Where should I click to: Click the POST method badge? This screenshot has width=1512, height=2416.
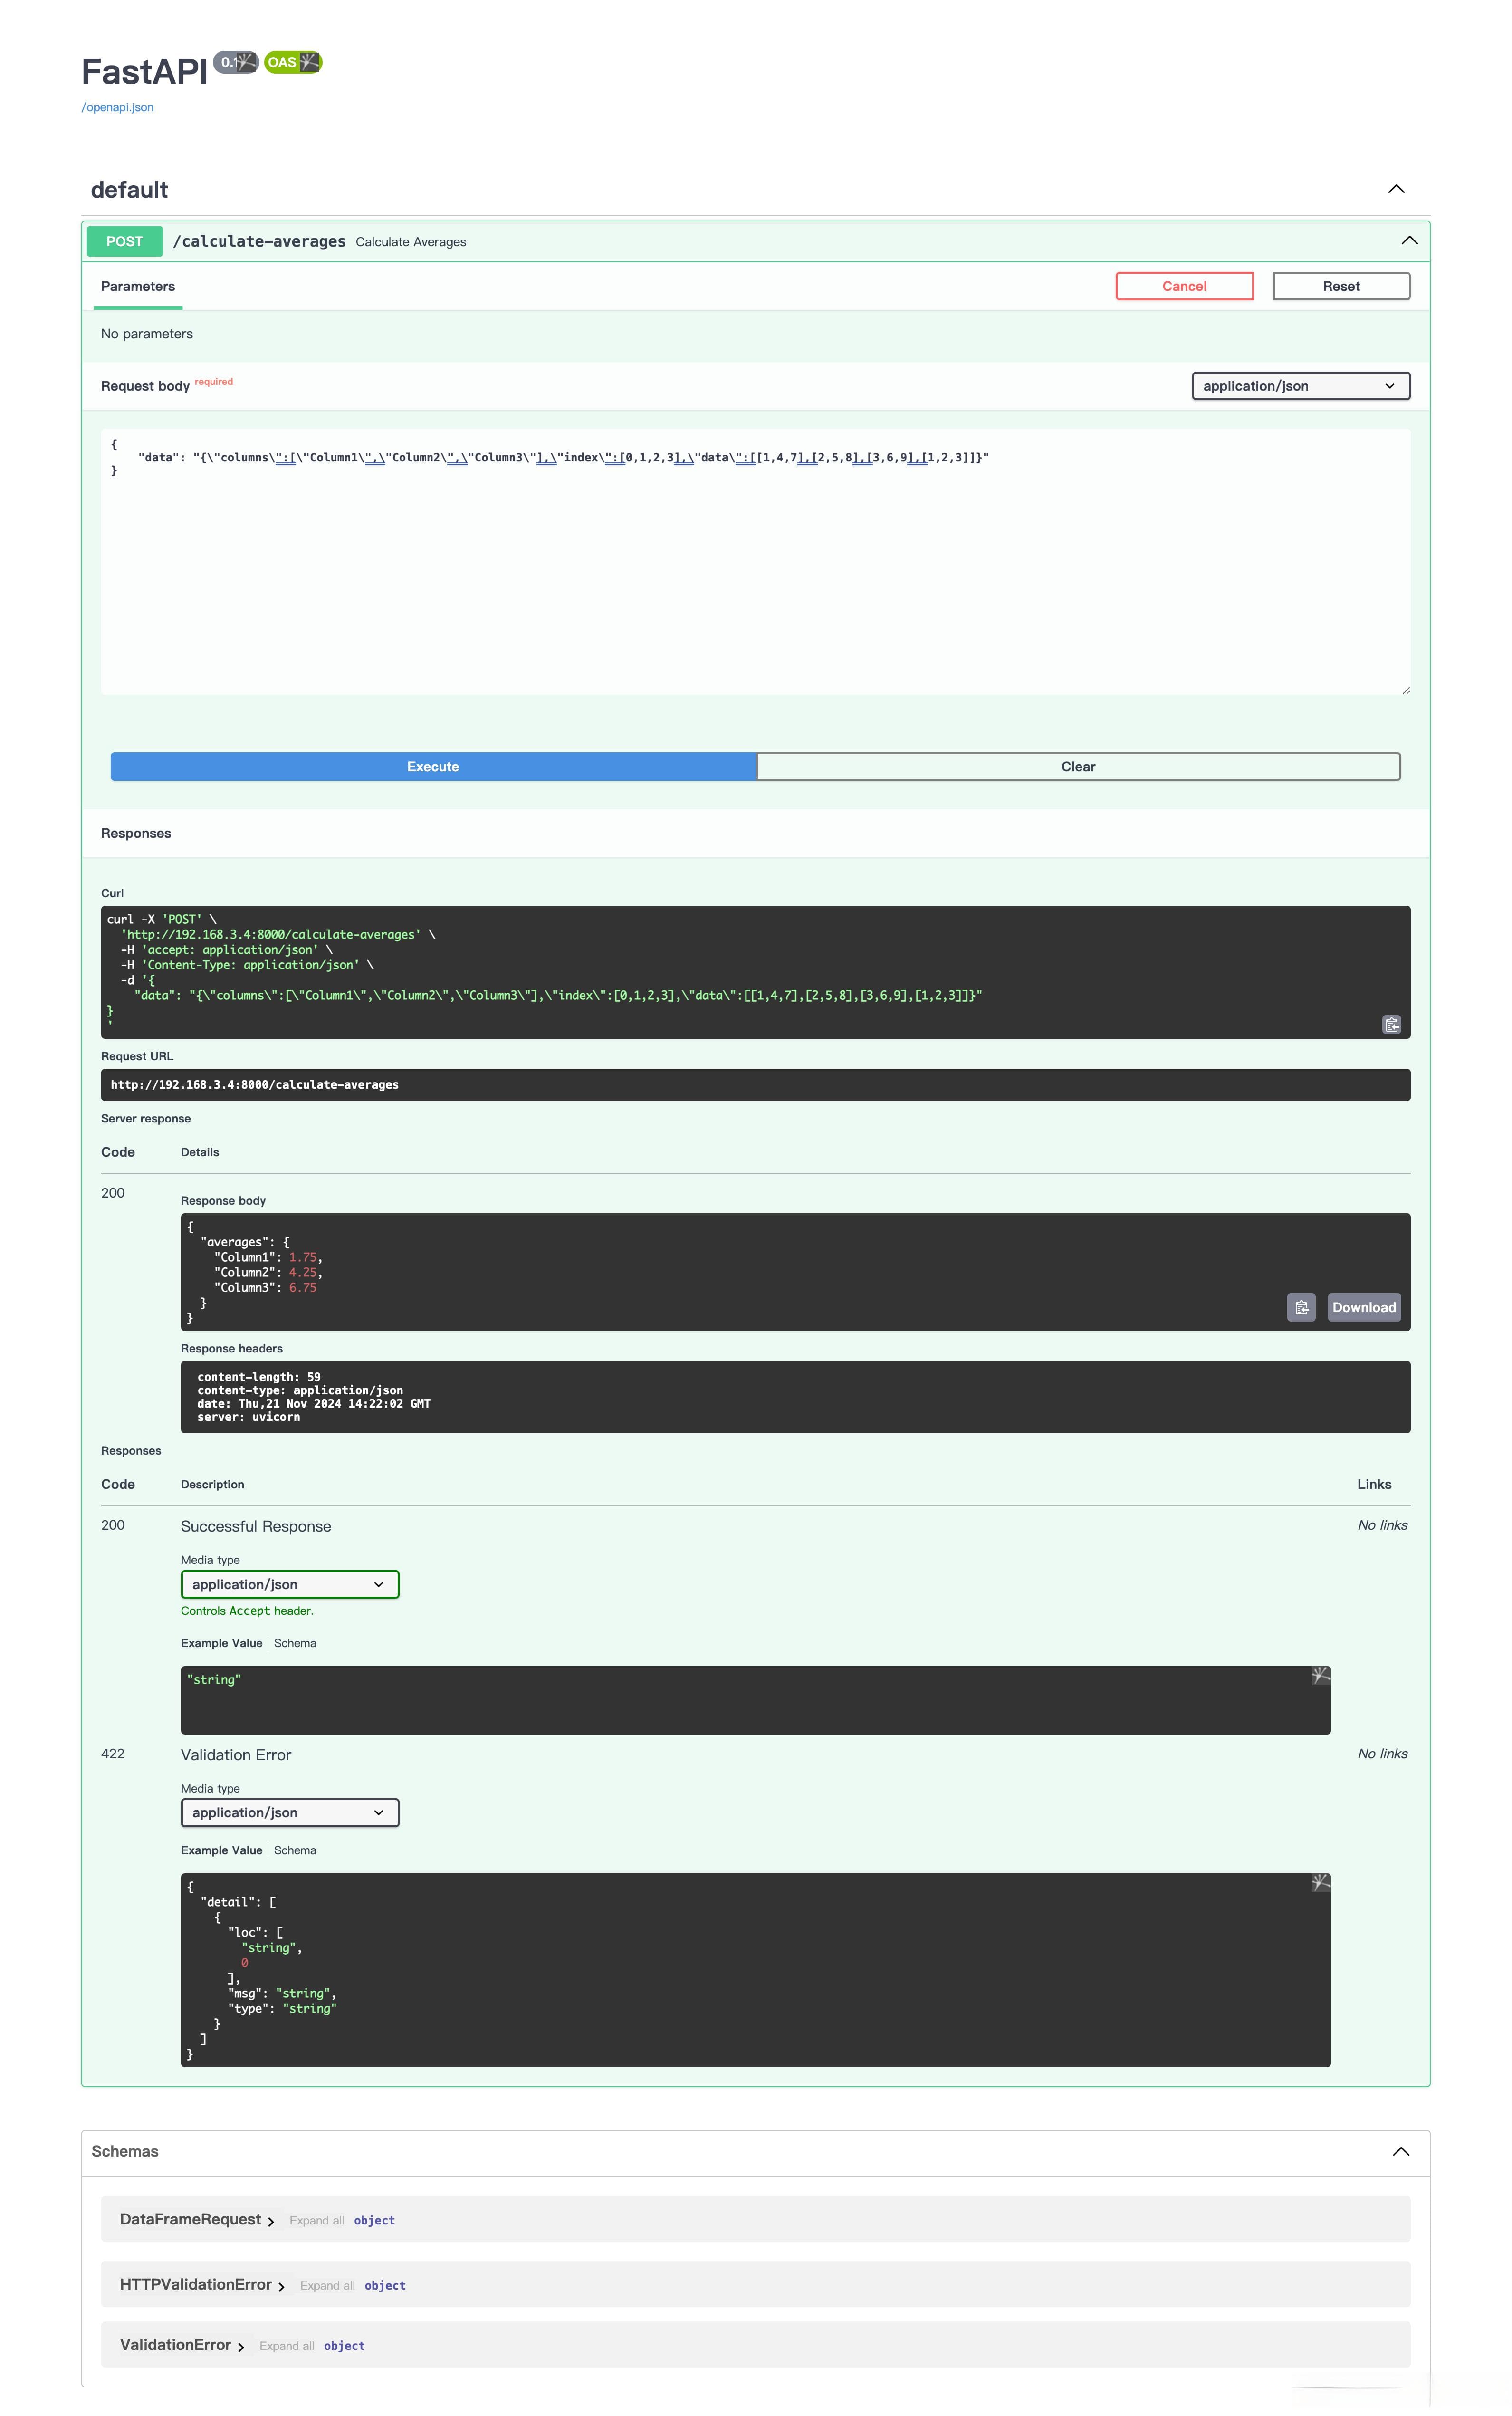(x=125, y=241)
